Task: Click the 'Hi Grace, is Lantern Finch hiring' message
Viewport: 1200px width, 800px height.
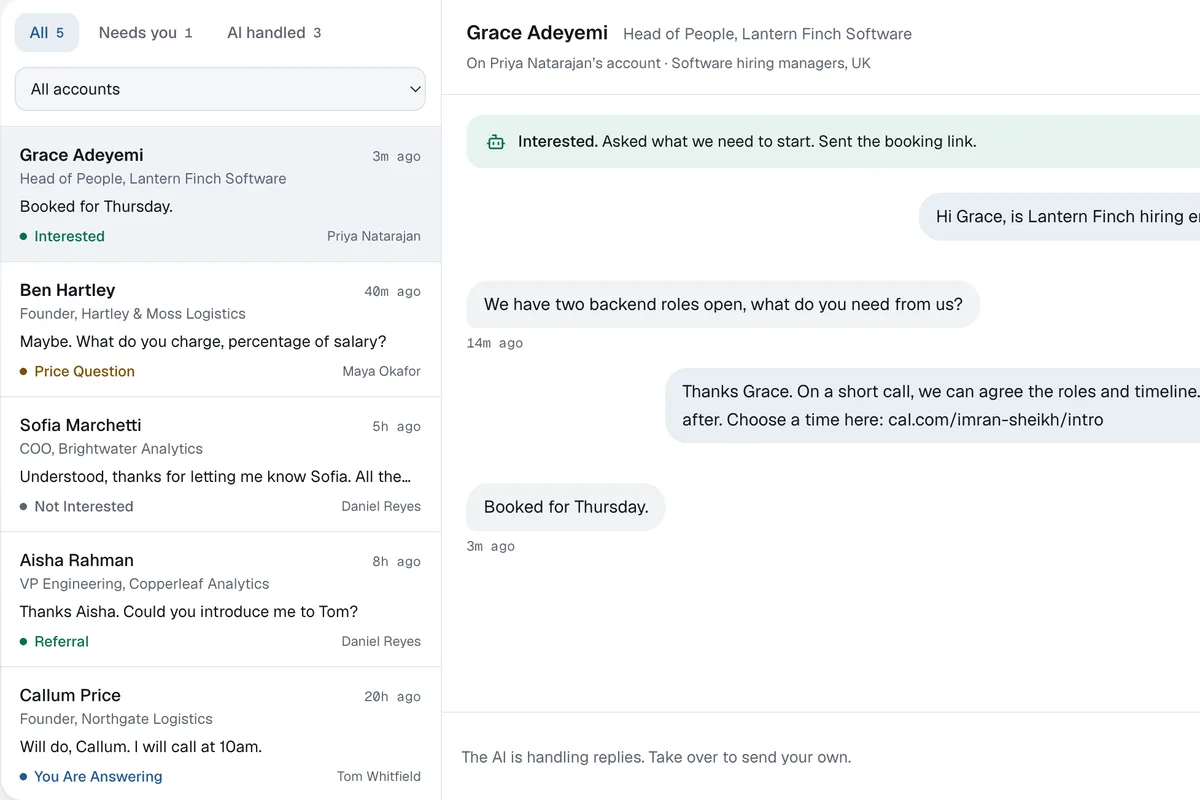Action: pos(1059,216)
